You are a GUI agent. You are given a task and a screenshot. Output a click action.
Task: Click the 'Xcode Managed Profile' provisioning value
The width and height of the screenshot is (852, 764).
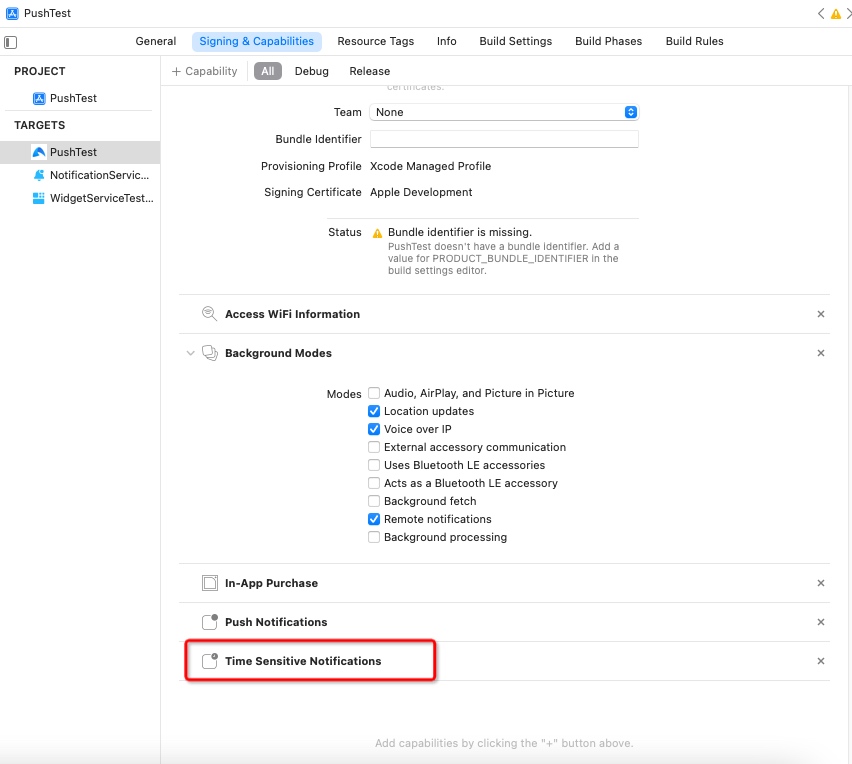click(x=430, y=166)
